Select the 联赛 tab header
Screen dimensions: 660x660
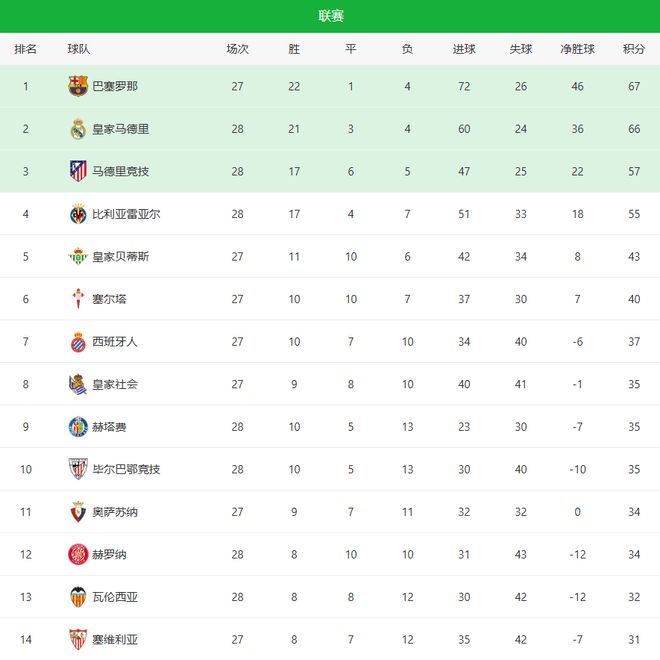tap(330, 16)
